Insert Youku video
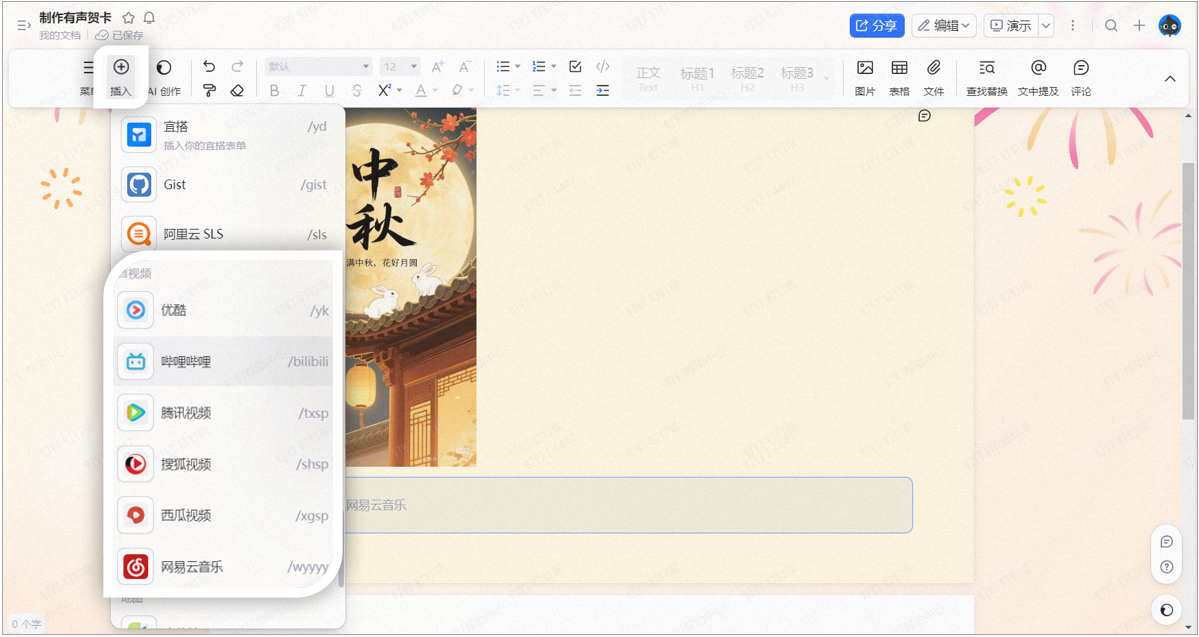The image size is (1199, 637). pos(223,310)
